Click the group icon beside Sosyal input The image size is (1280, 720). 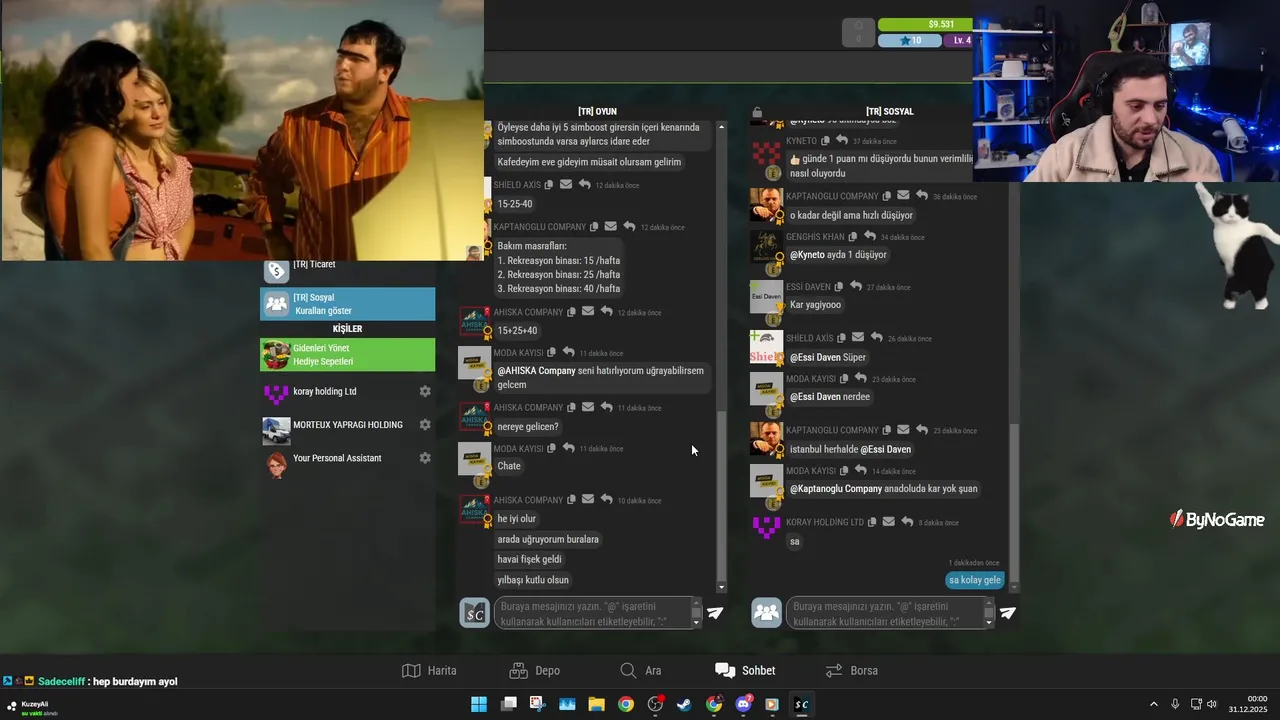coord(766,613)
